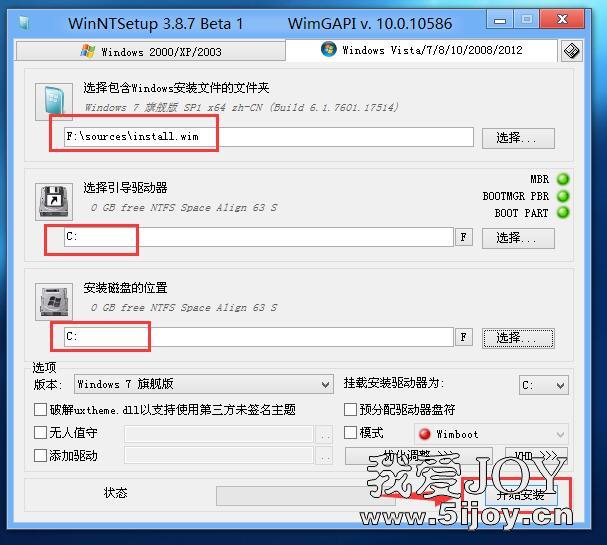Click the MBR green status light
Image resolution: width=607 pixels, height=545 pixels.
(563, 179)
